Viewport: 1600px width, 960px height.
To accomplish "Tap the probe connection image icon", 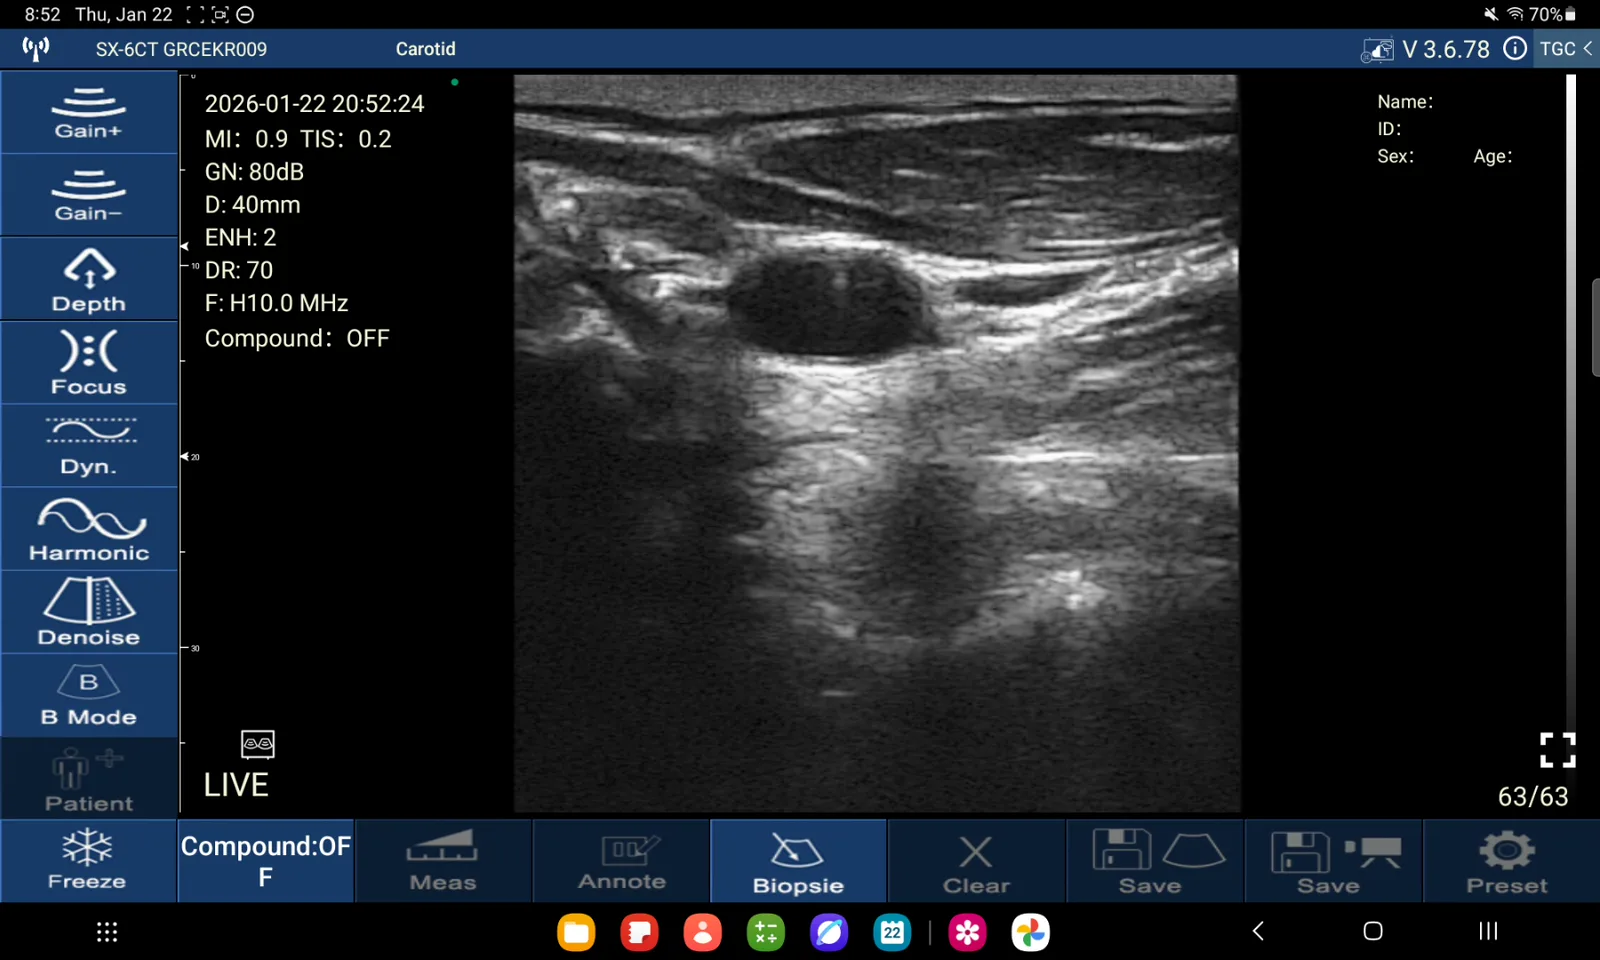I will 1377,50.
